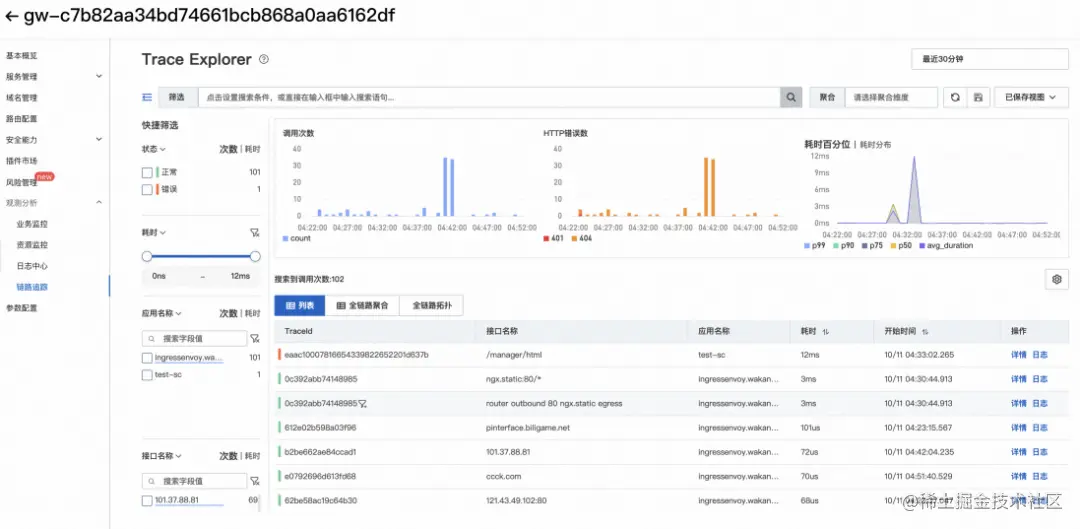The height and width of the screenshot is (529, 1080).
Task: Check the 正常 status checkbox
Action: [x=147, y=172]
